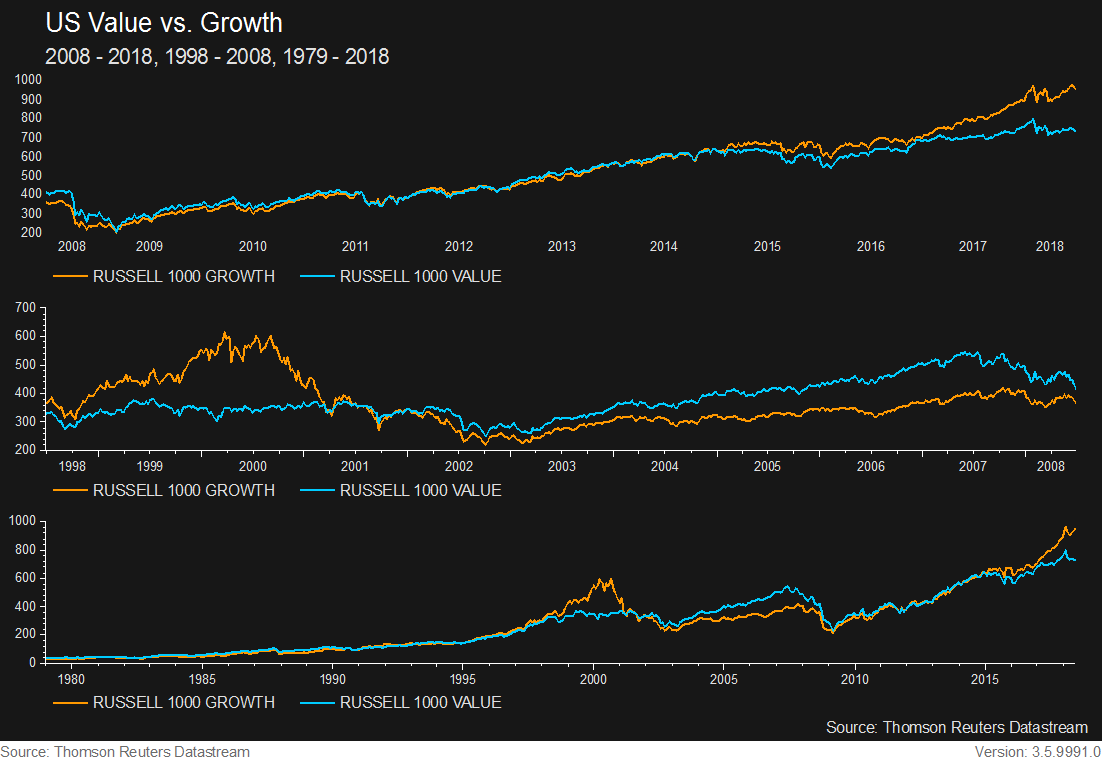Click the 2000 x-axis label on middle chart
1102x760 pixels.
click(253, 466)
